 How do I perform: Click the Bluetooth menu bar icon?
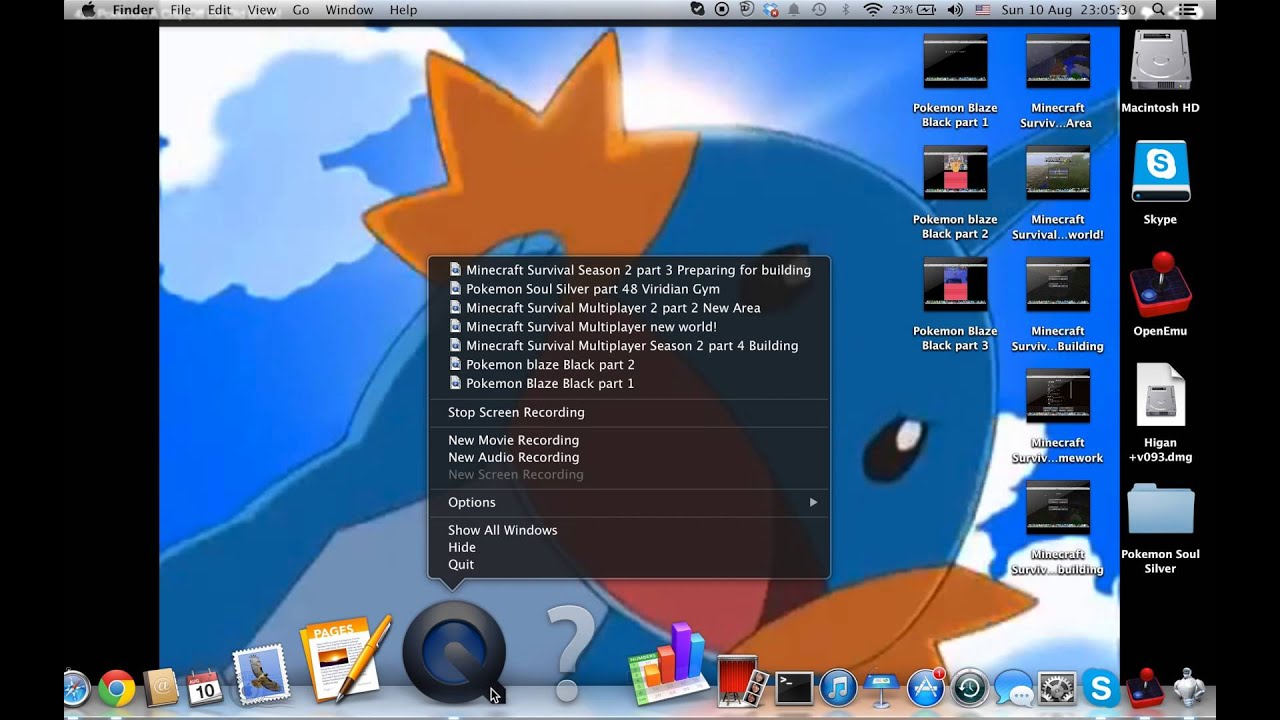(845, 10)
